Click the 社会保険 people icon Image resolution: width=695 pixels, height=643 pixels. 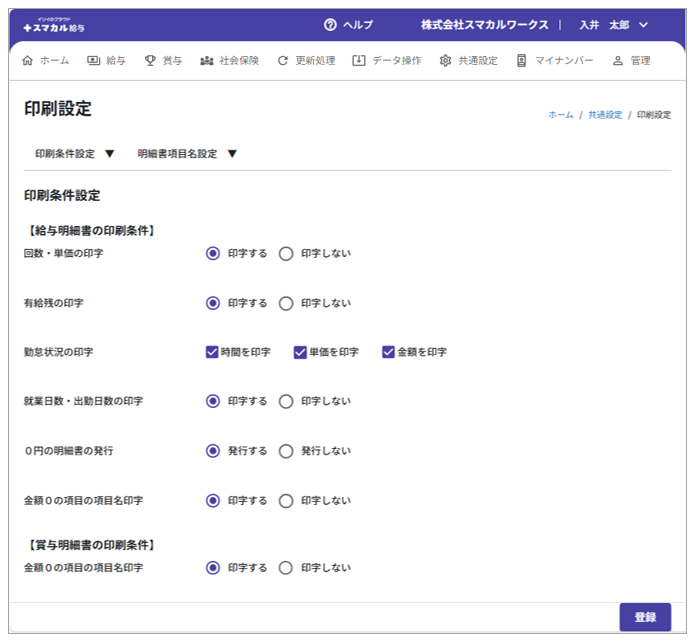tap(207, 61)
